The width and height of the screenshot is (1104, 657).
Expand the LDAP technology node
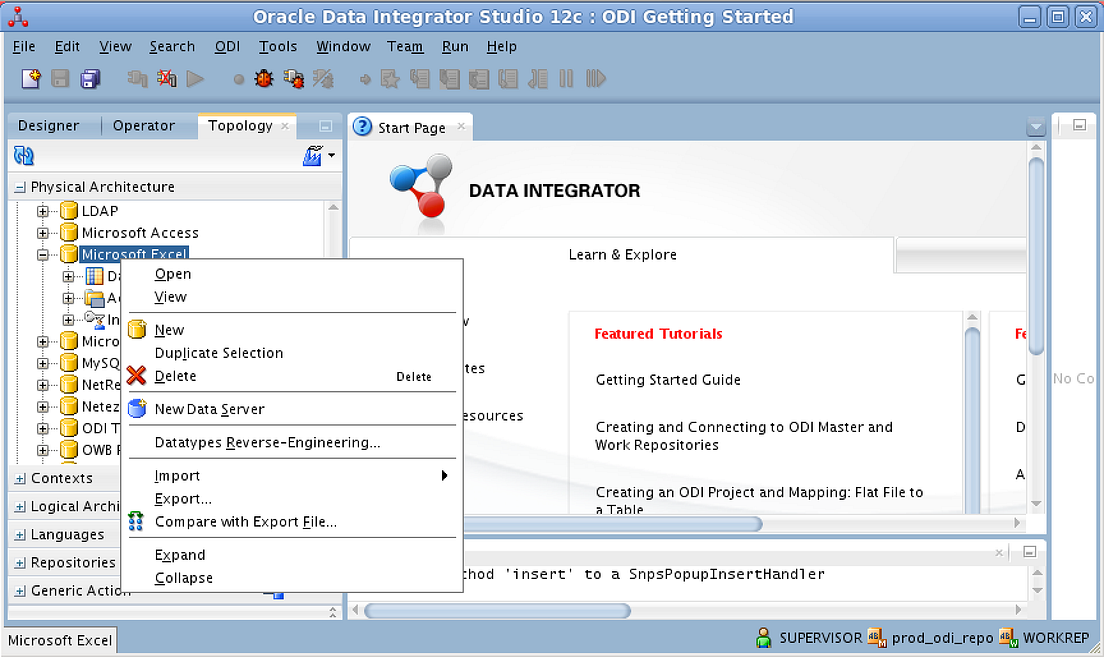[42, 211]
